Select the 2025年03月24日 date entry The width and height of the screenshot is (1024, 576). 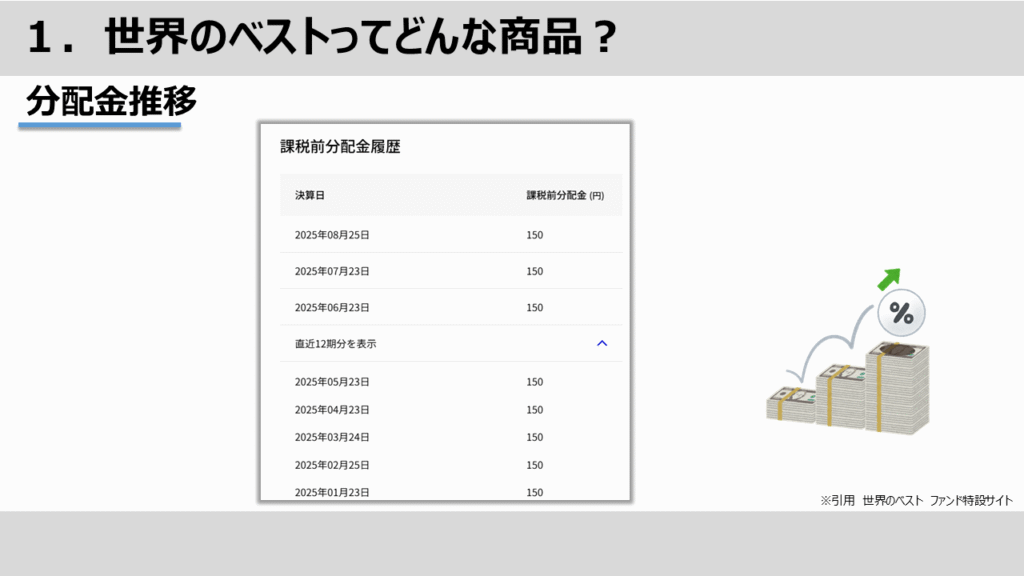(x=332, y=437)
